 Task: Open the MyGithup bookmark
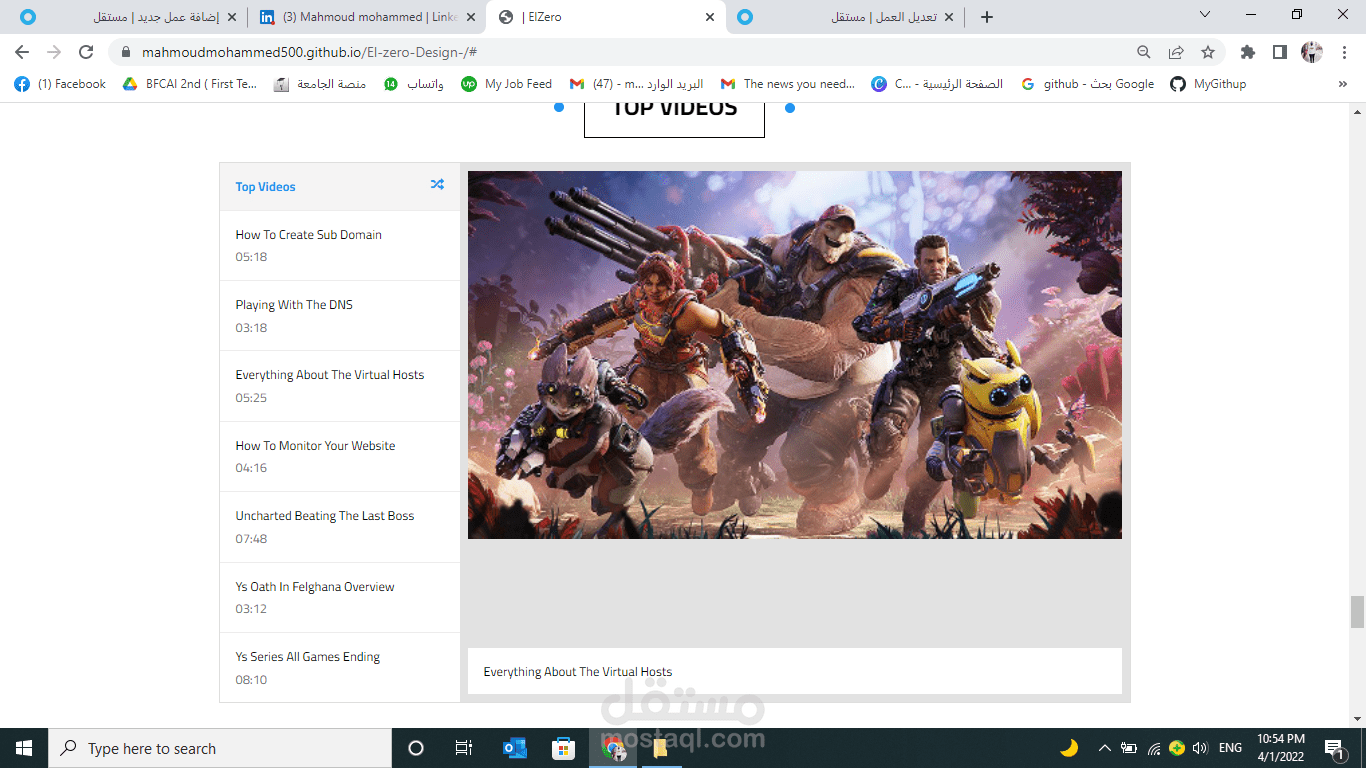1208,84
